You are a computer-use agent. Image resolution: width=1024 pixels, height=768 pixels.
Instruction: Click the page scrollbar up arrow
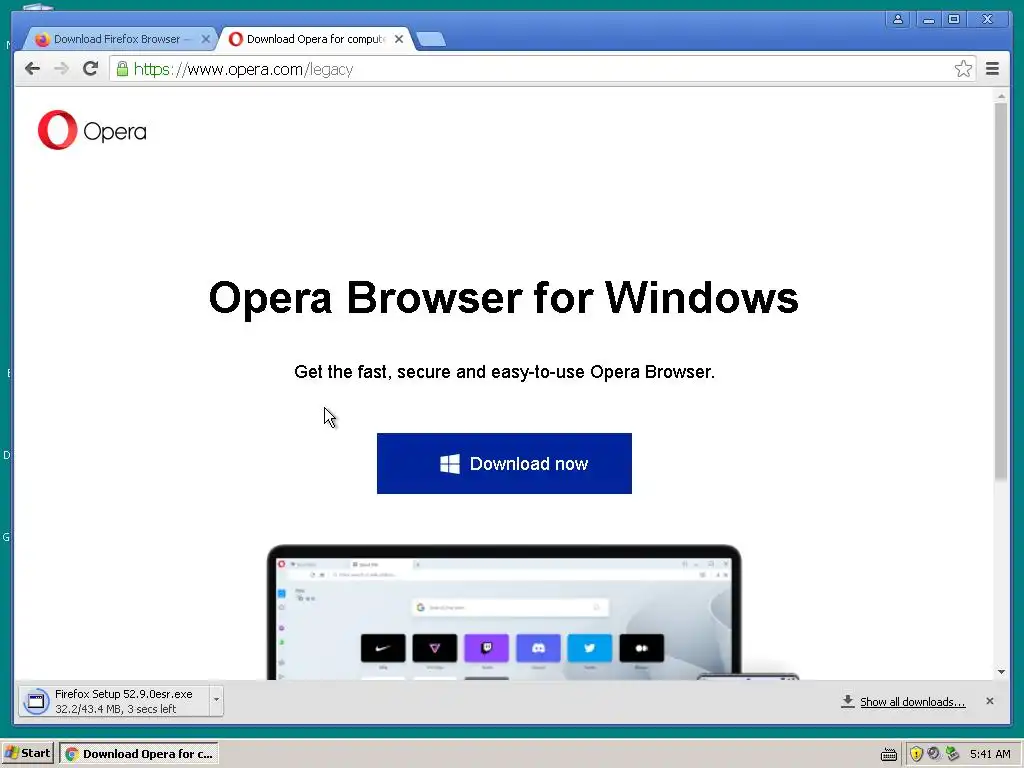[1001, 96]
